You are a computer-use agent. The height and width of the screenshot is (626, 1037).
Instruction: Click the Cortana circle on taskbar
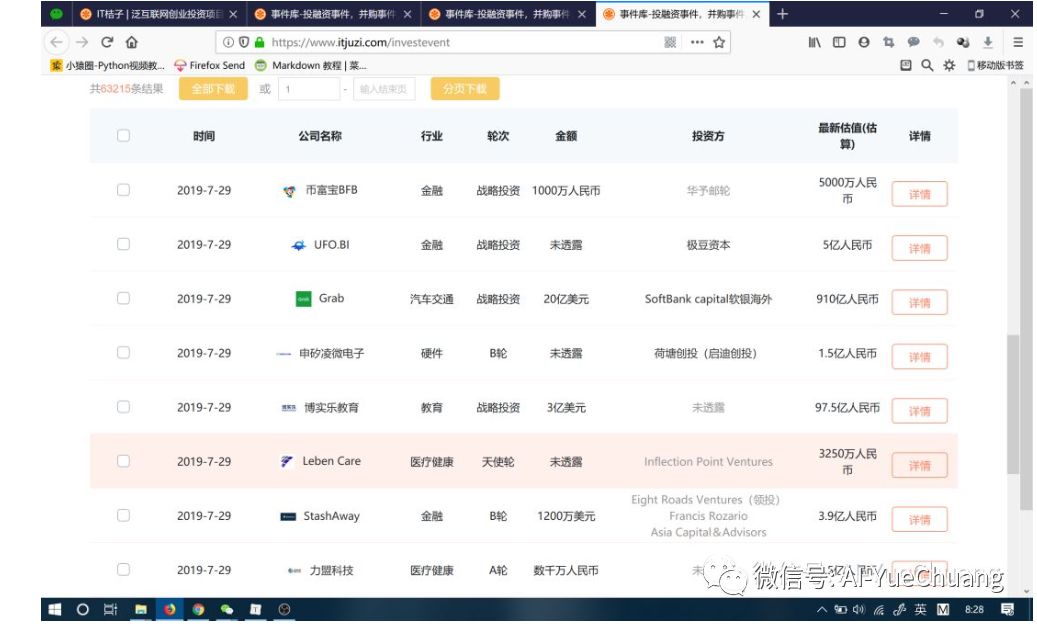pos(83,609)
